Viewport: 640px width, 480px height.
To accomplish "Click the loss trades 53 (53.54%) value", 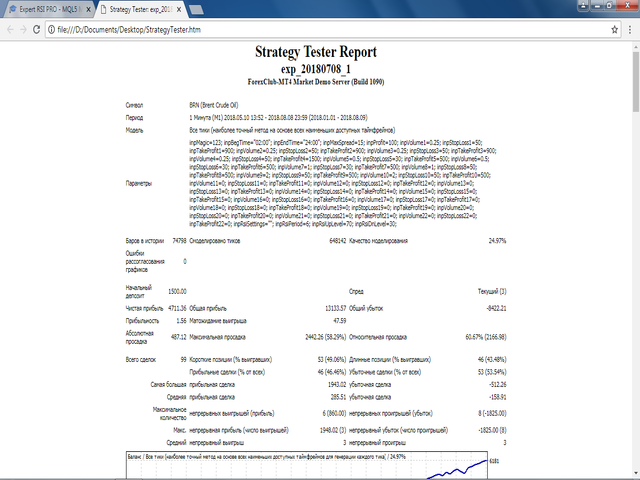I will [492, 372].
